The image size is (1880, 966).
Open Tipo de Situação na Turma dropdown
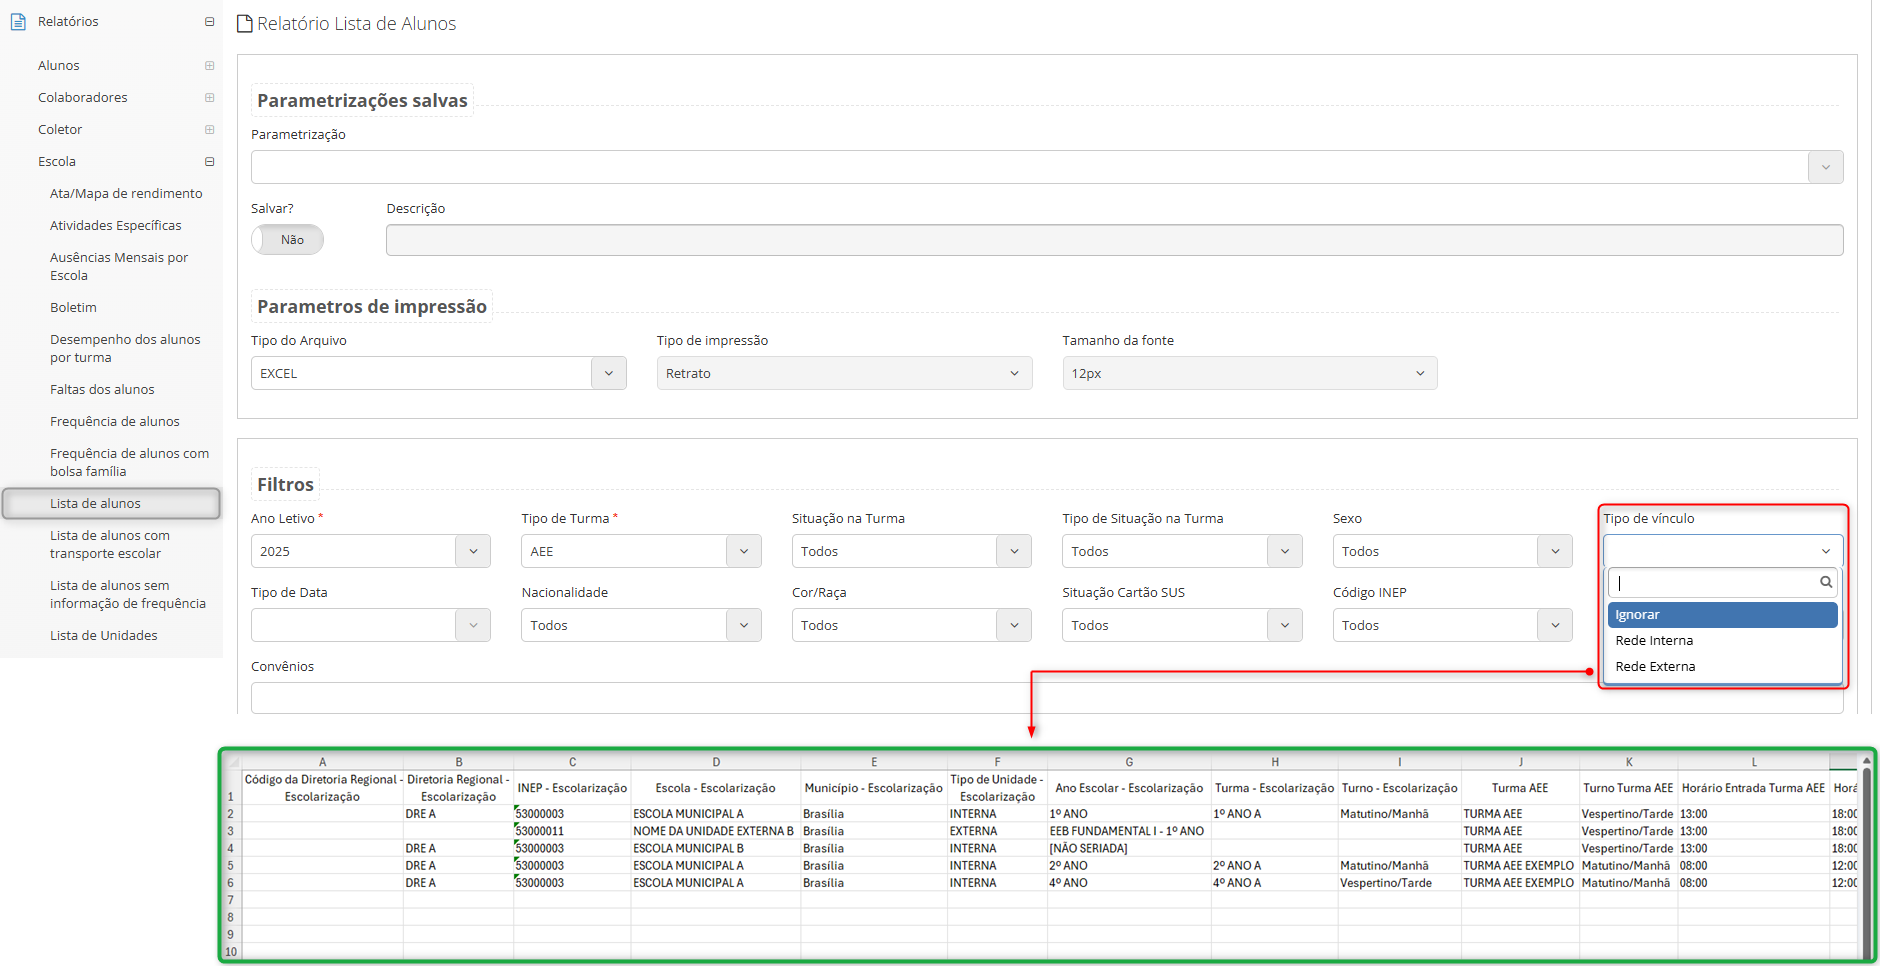coord(1182,551)
